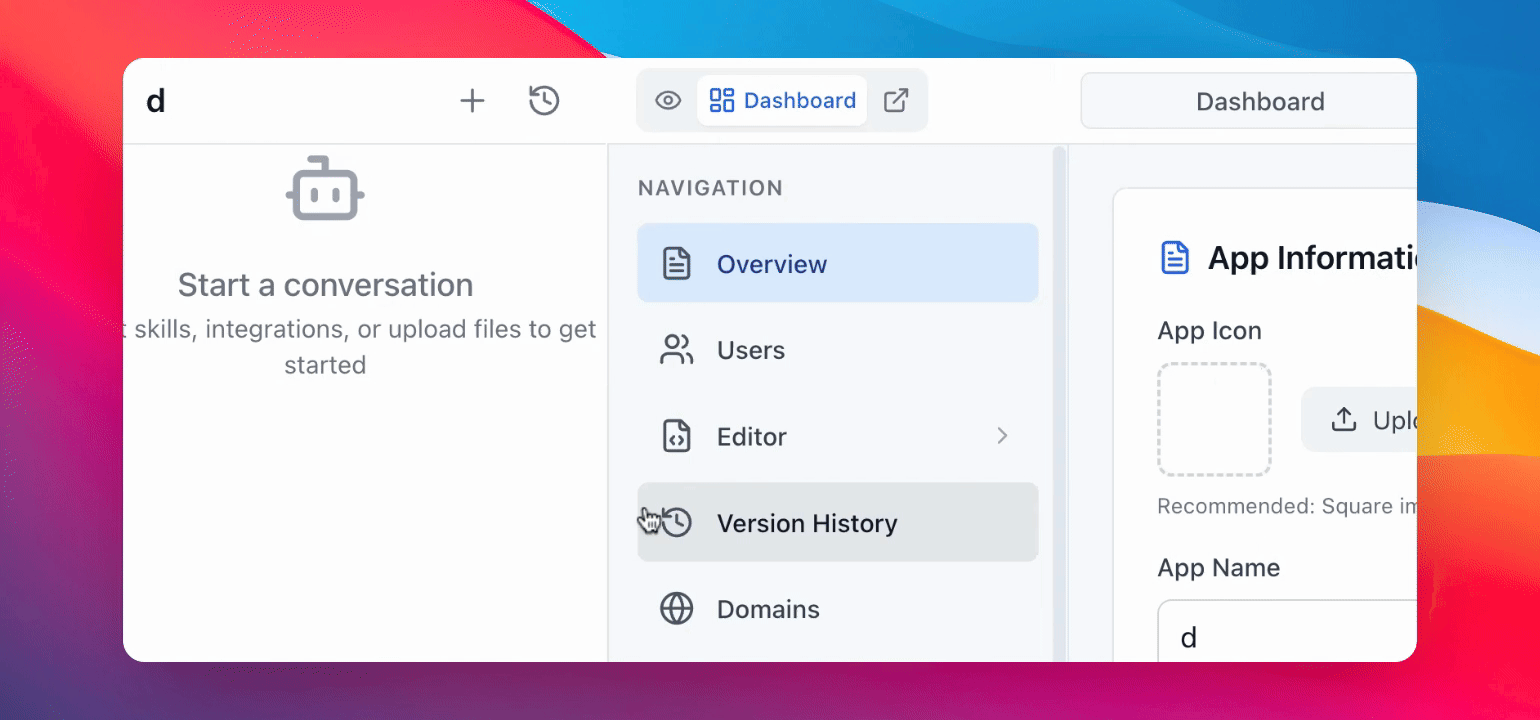Click the Users people icon
Viewport: 1540px width, 720px height.
(x=677, y=350)
